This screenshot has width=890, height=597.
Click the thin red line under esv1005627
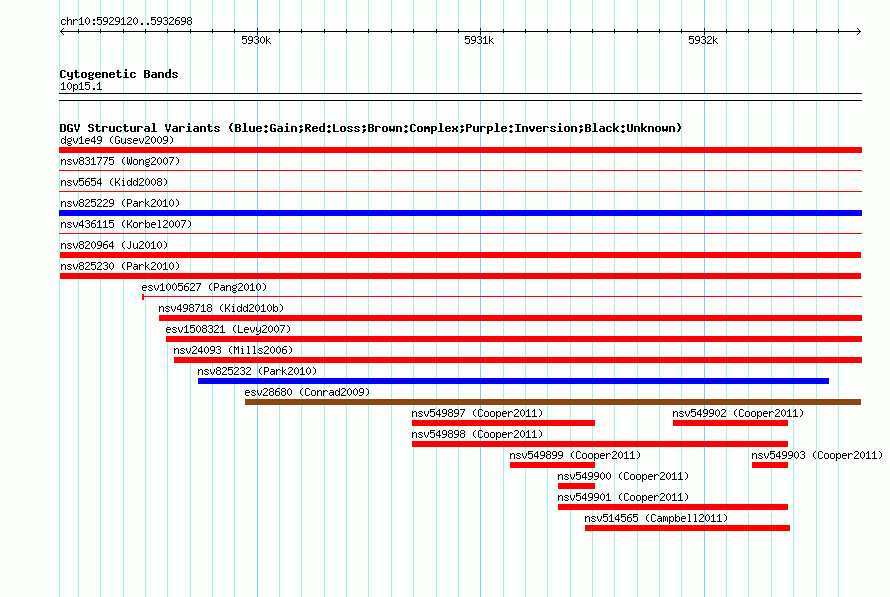click(502, 296)
